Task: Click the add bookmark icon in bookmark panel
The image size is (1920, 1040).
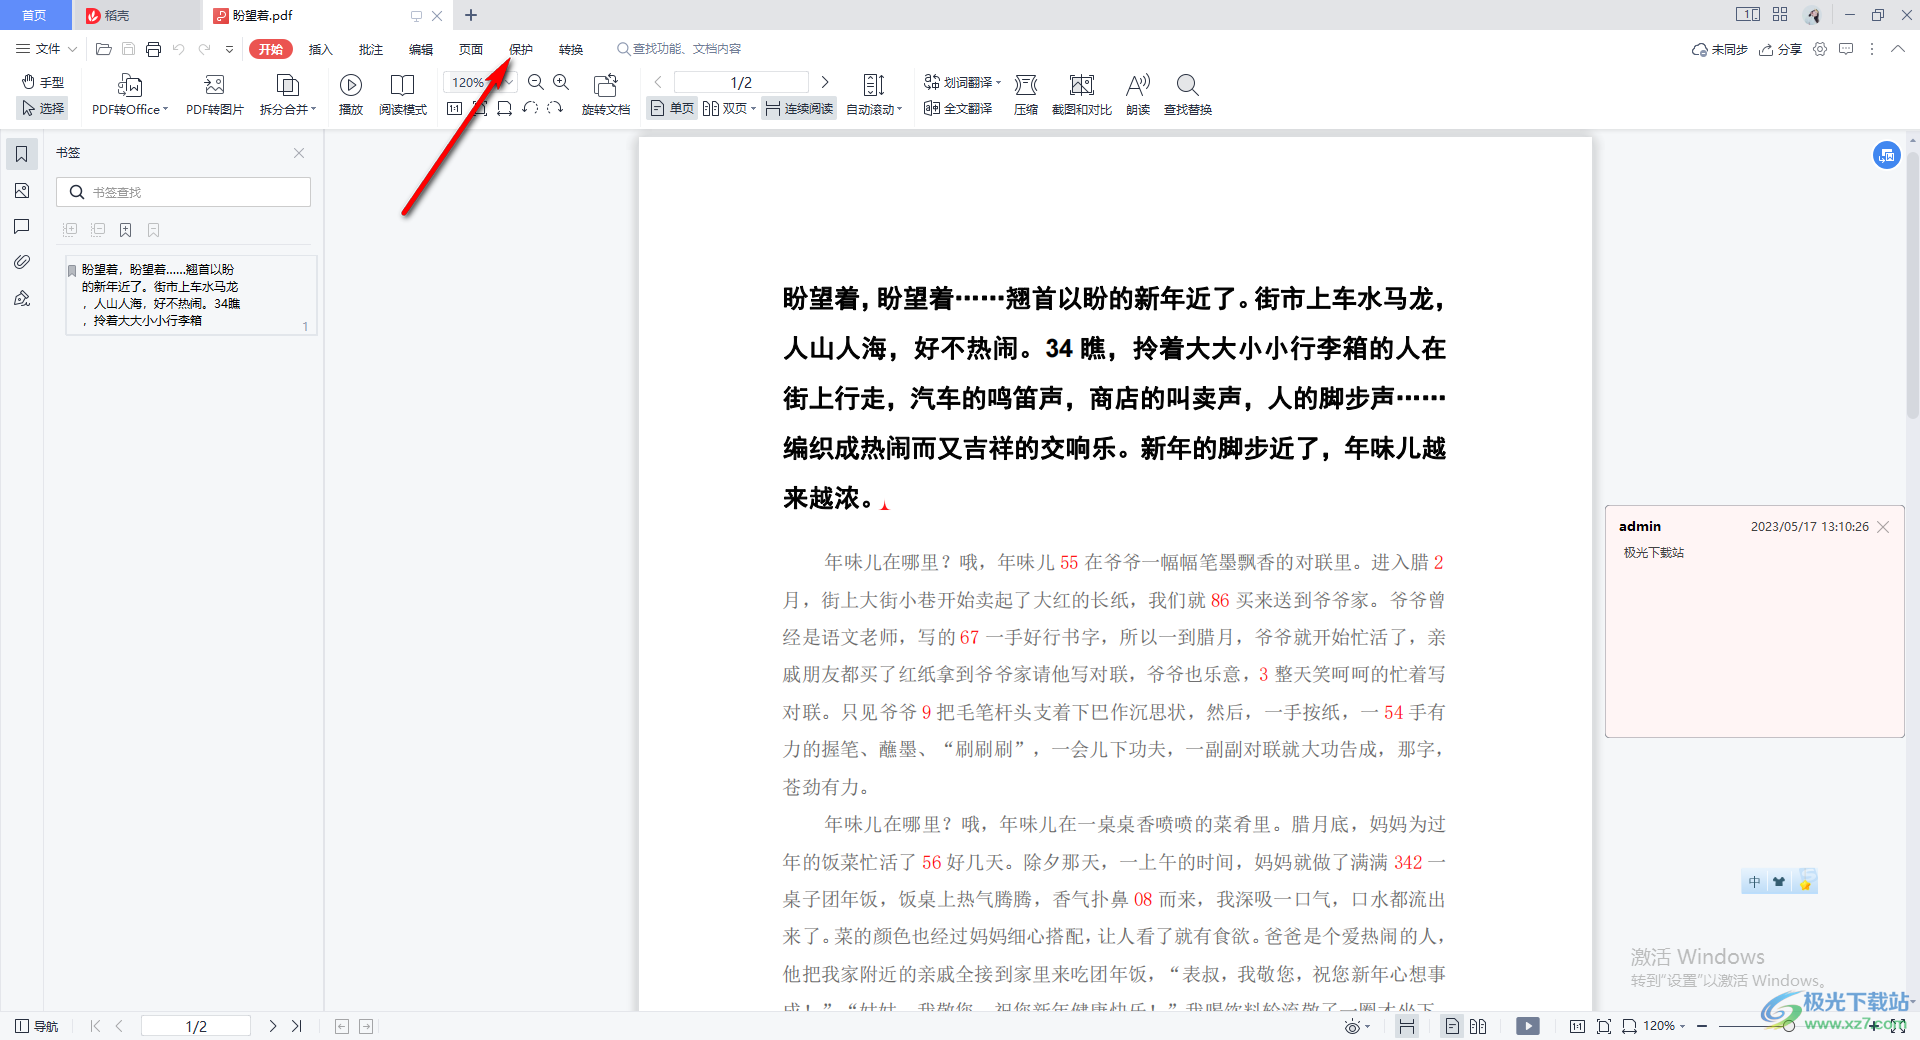Action: pyautogui.click(x=126, y=230)
